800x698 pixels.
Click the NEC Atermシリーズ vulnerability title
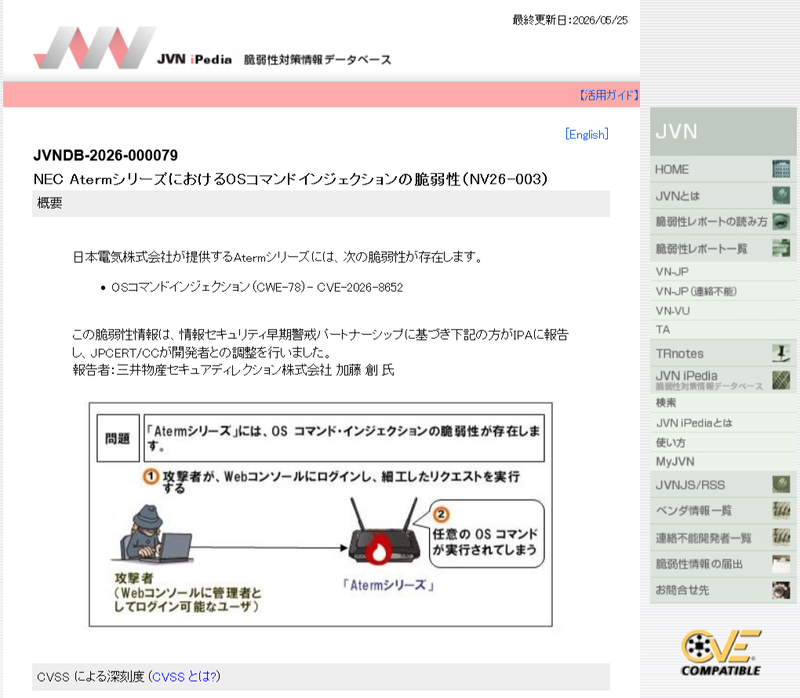click(290, 179)
